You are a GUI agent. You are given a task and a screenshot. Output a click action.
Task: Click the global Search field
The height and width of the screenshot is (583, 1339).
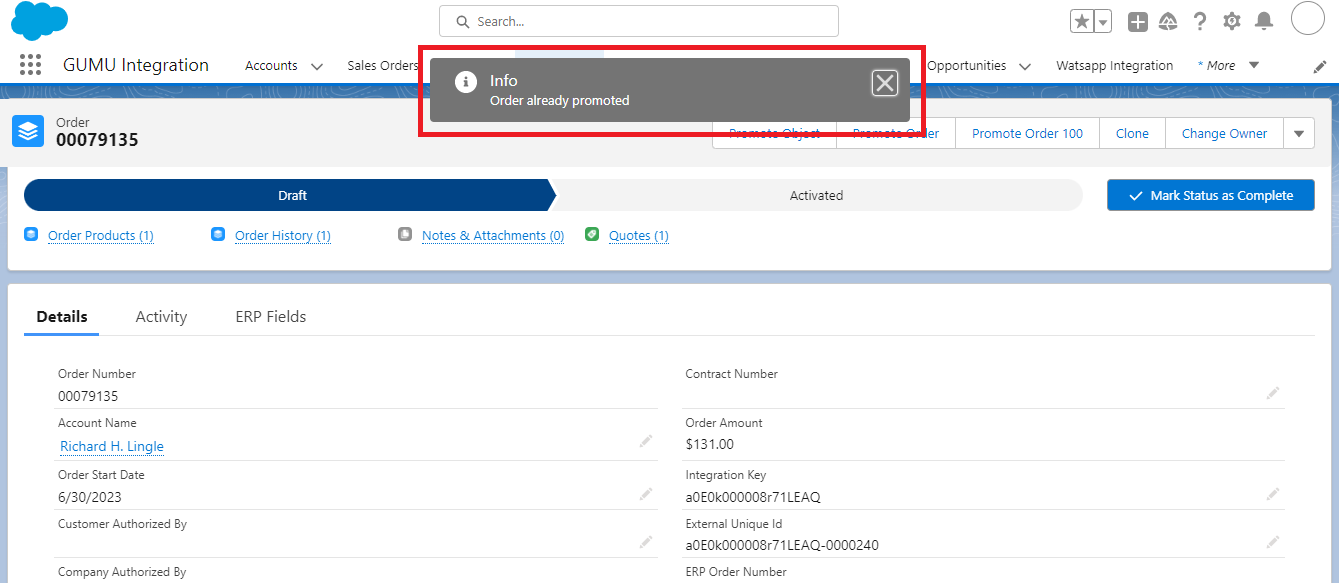tap(638, 21)
